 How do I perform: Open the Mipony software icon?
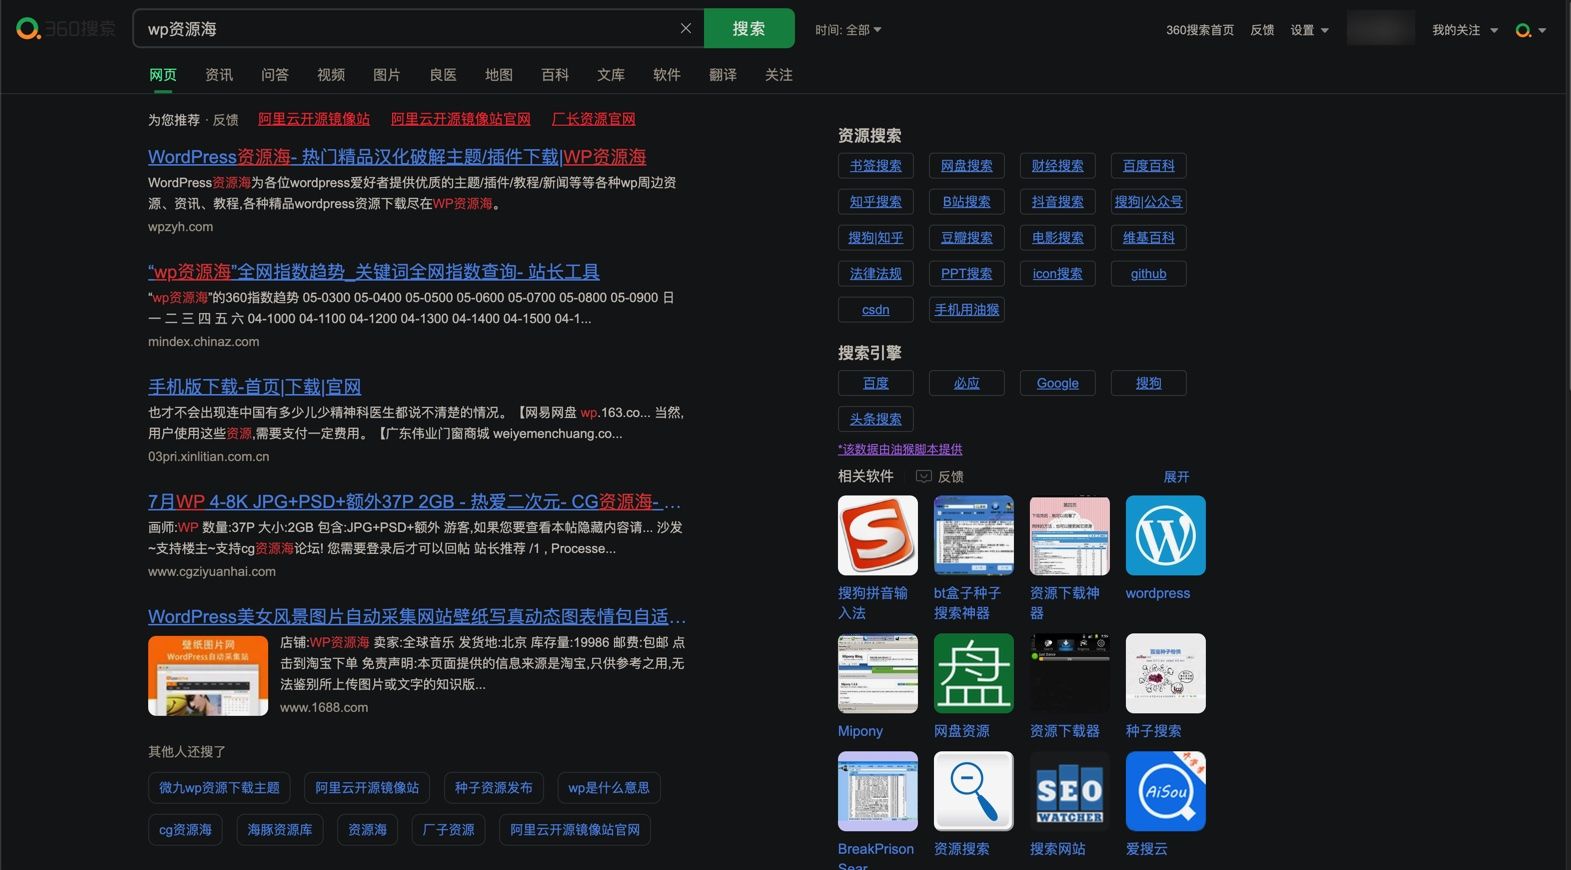[877, 673]
